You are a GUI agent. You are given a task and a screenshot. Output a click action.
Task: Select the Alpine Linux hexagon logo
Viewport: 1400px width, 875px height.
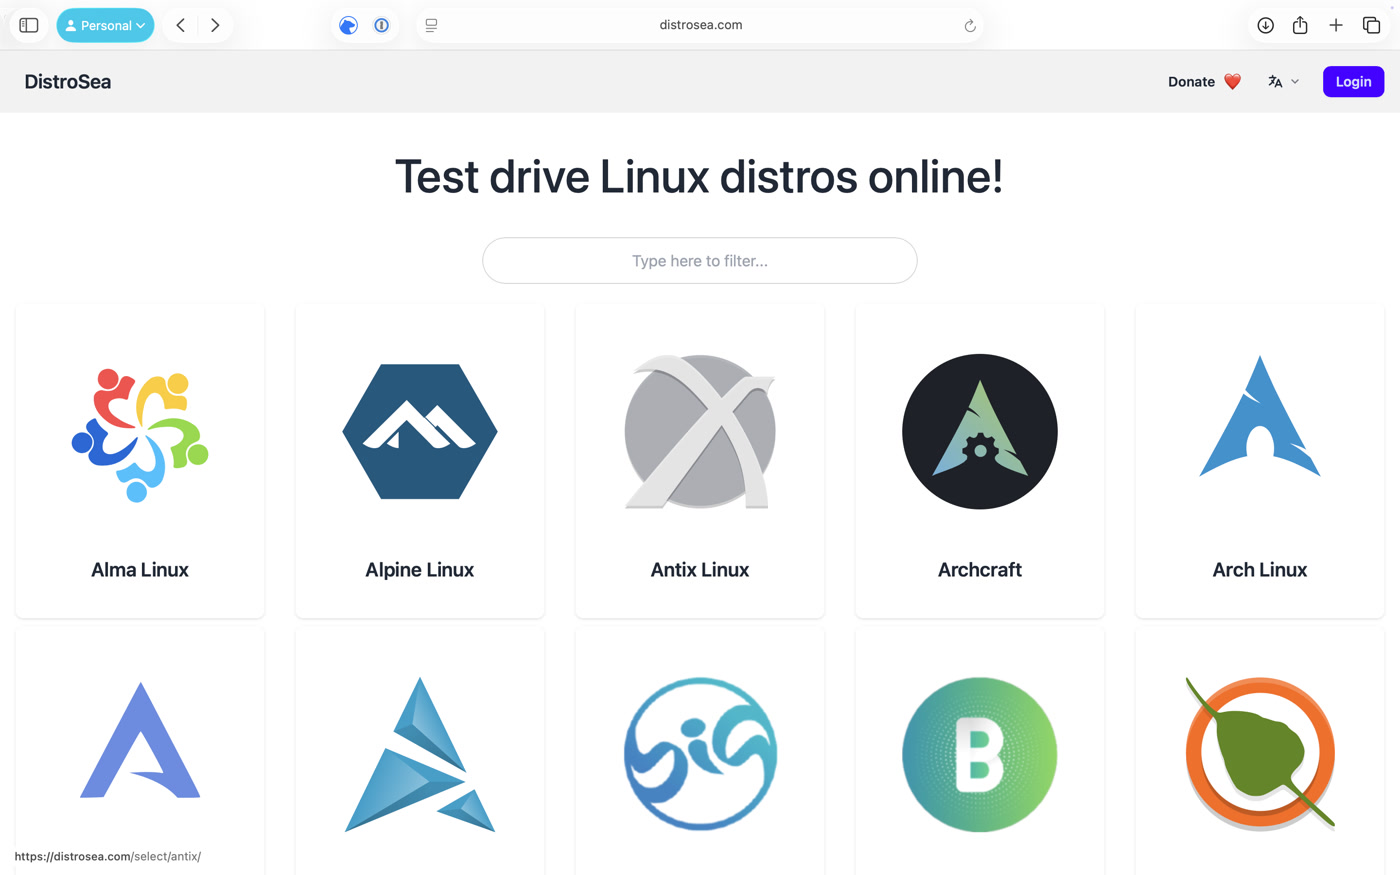pos(420,432)
